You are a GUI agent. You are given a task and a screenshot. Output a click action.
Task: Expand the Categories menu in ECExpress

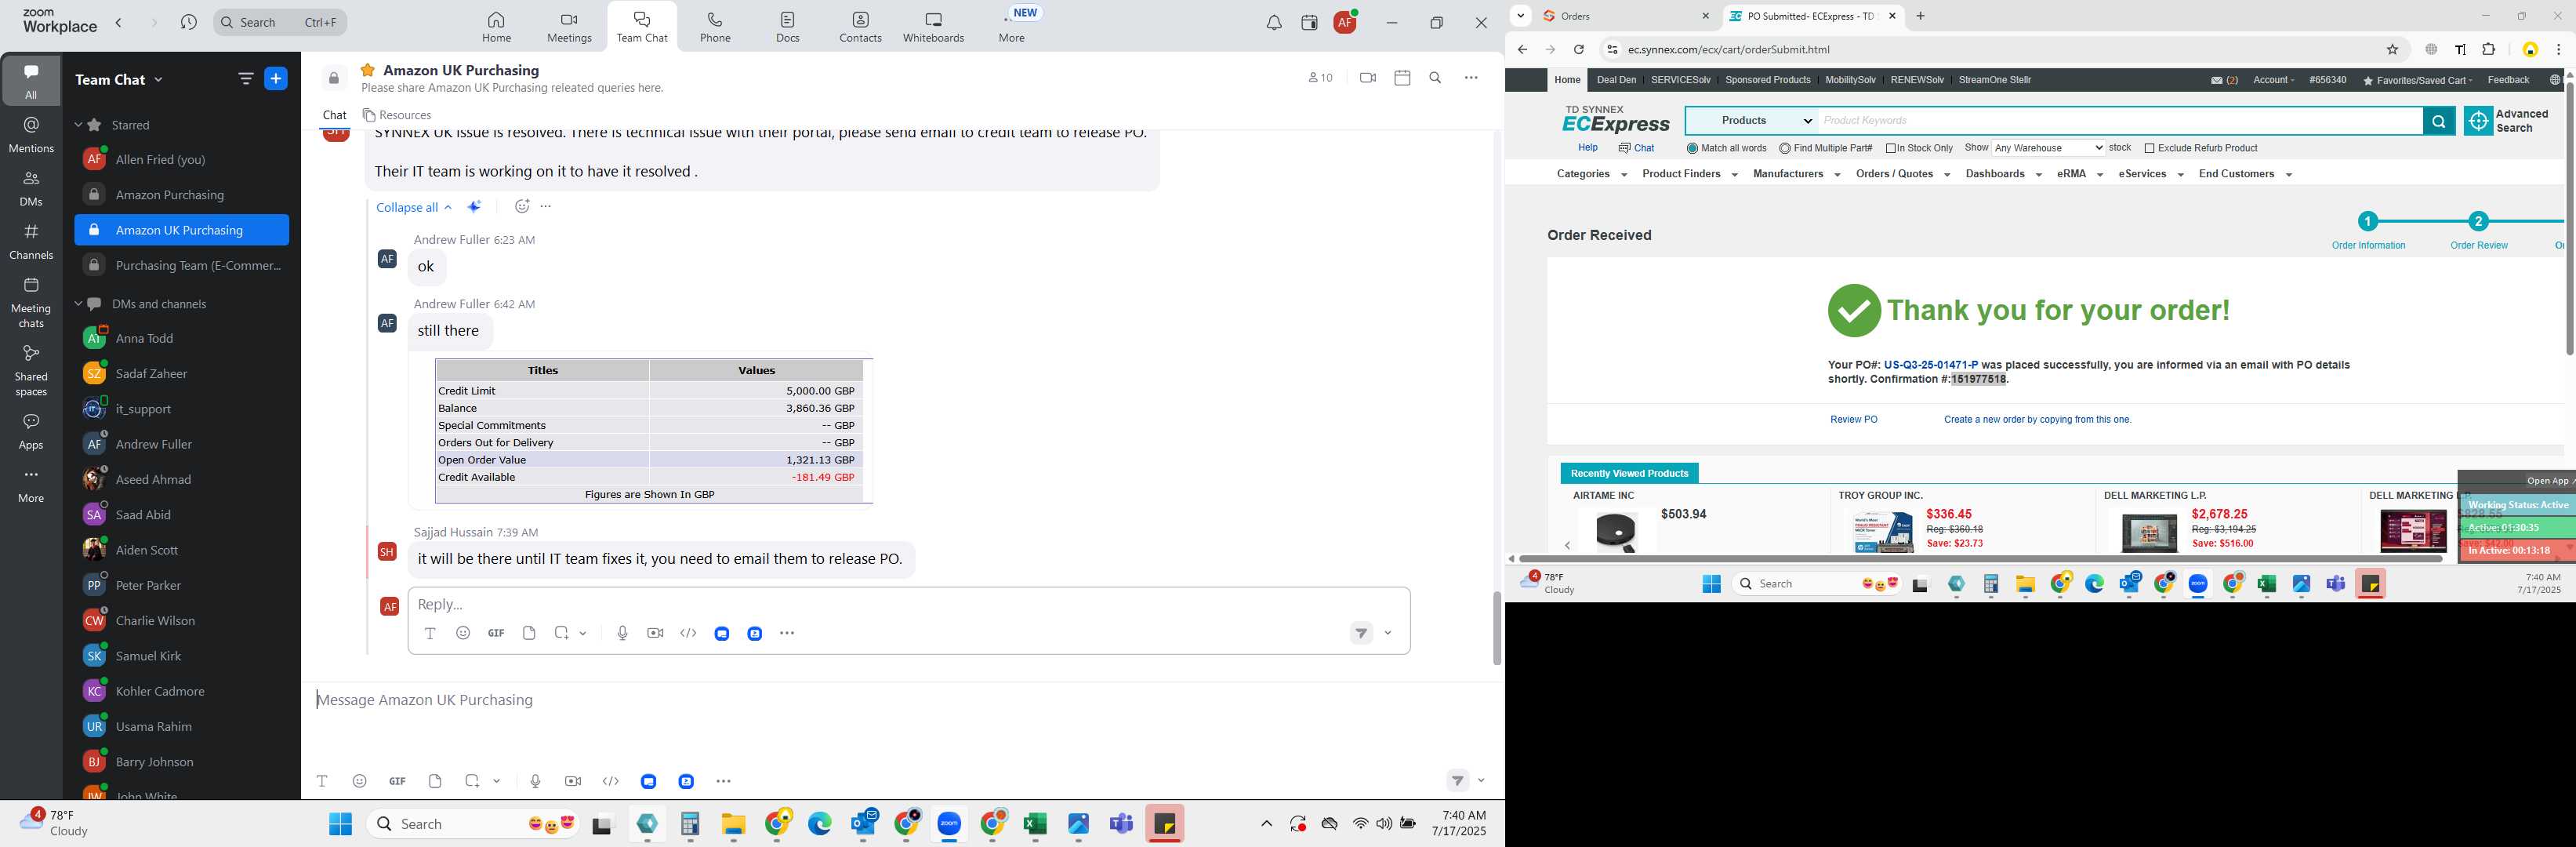click(1591, 174)
